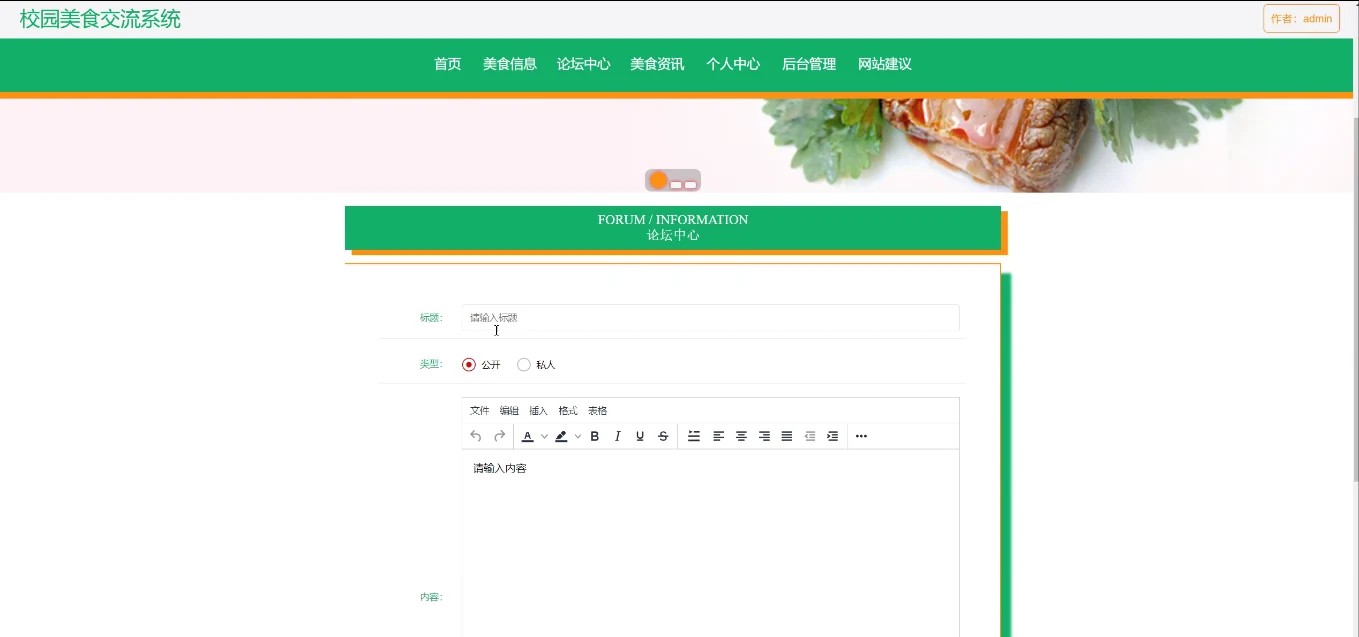The width and height of the screenshot is (1359, 637).
Task: Open the 插入 editor menu
Action: [x=538, y=411]
